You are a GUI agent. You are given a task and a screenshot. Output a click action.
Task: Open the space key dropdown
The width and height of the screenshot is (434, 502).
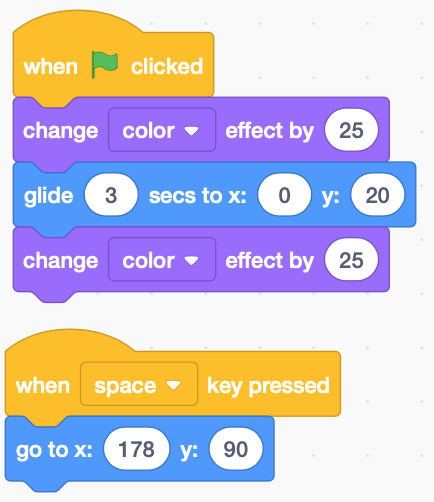pyautogui.click(x=139, y=384)
